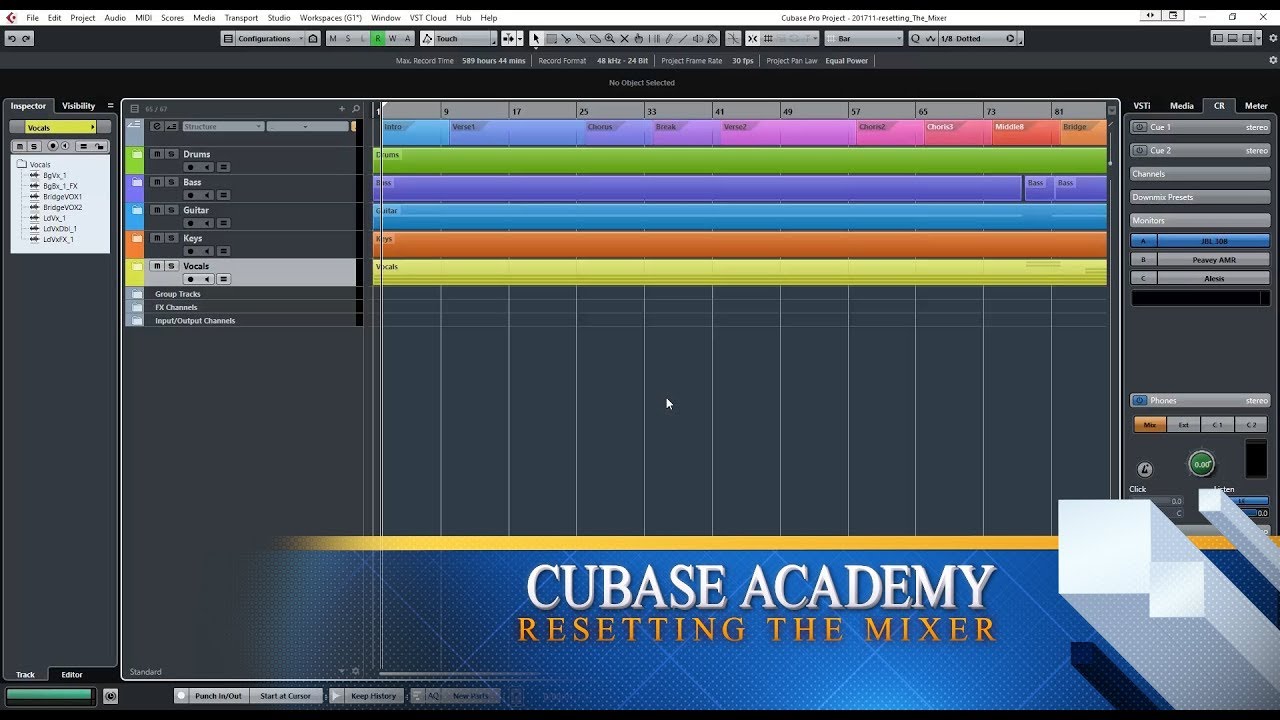Mute the Guitar track
Viewport: 1280px width, 720px height.
point(157,210)
